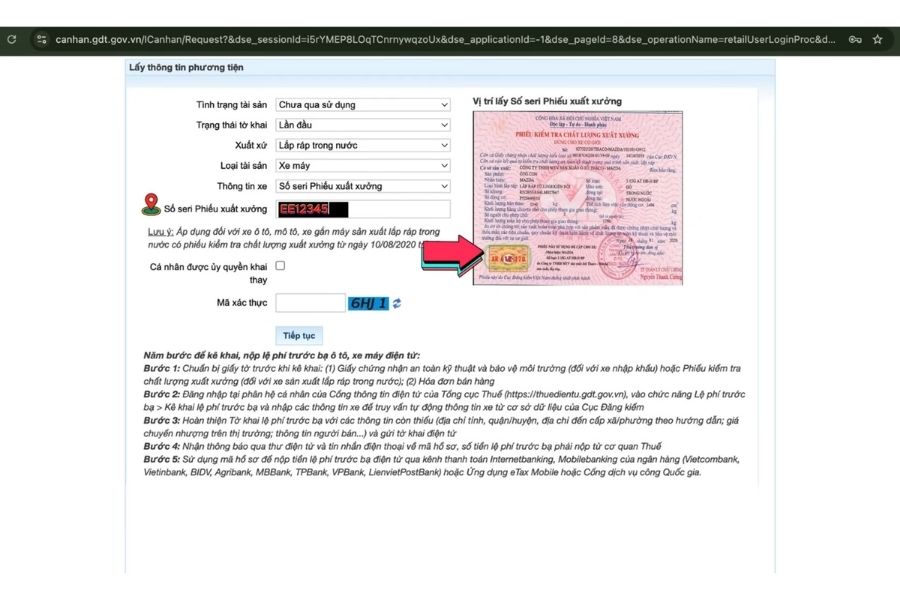Image resolution: width=900 pixels, height=600 pixels.
Task: Click the 'Tiếp tục' button
Action: coord(299,335)
